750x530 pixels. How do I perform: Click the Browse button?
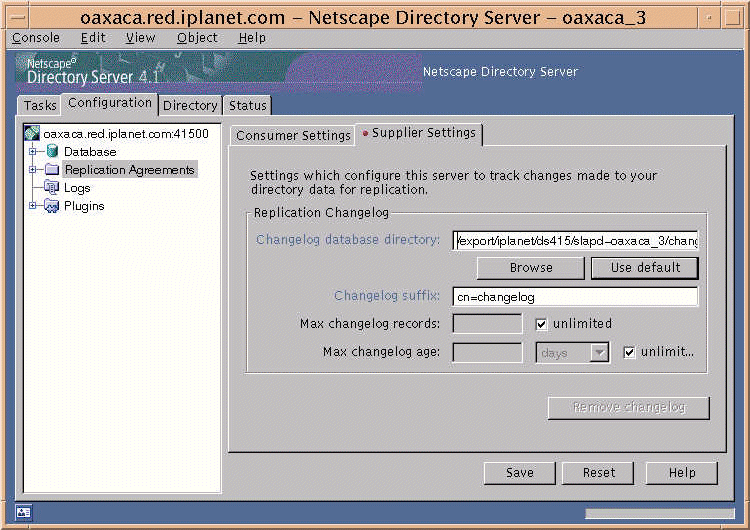pos(530,268)
